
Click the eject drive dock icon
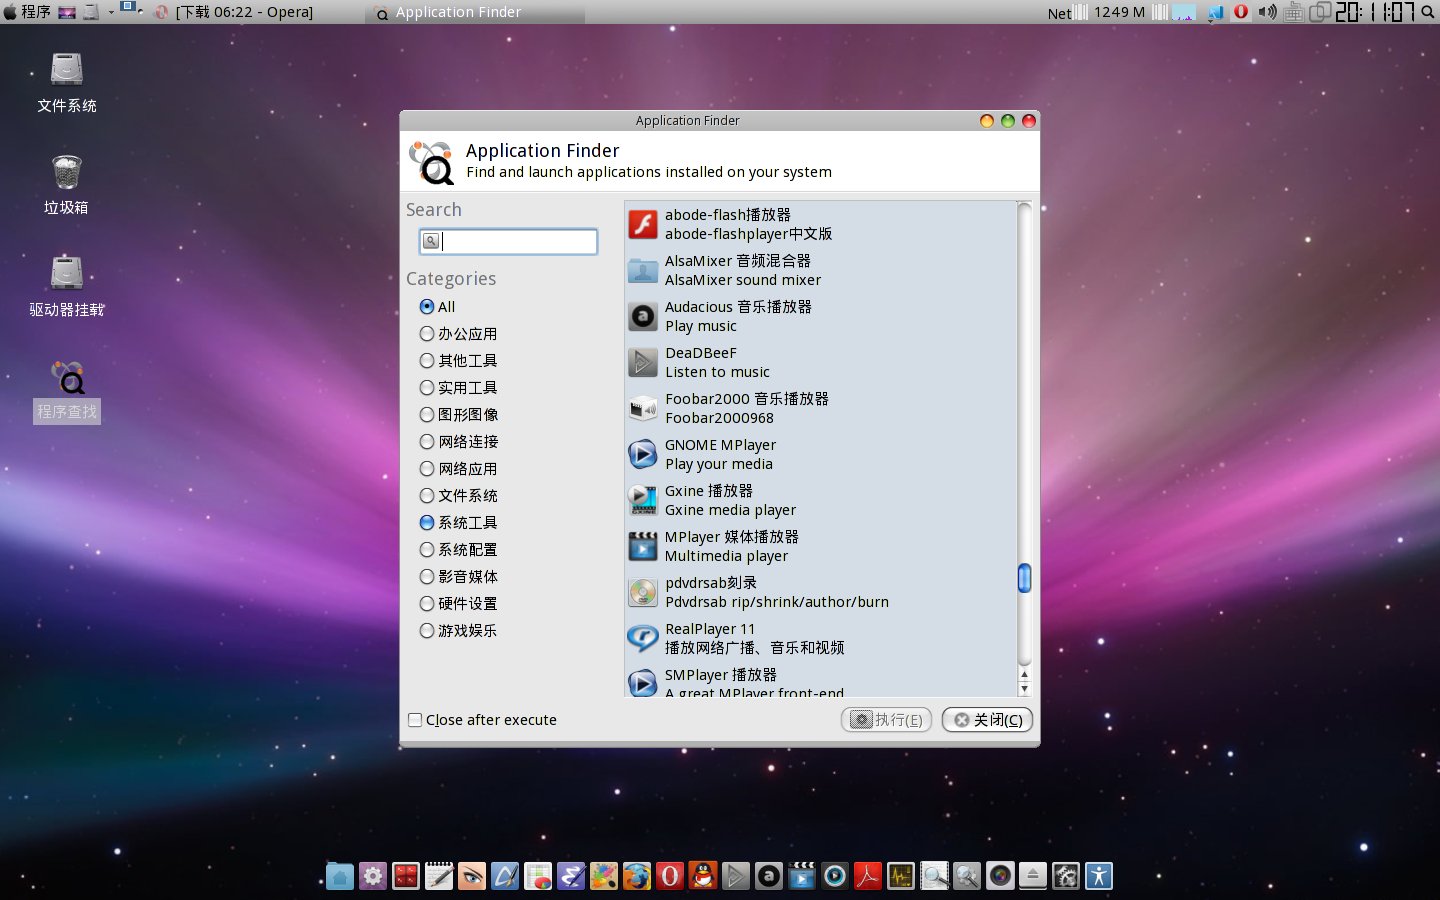1033,876
